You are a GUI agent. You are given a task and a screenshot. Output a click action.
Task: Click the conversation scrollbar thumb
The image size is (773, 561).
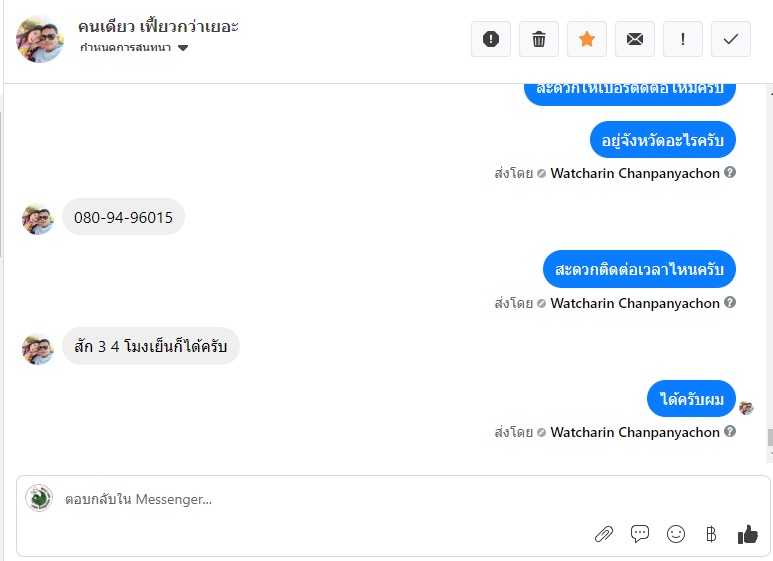click(x=769, y=437)
